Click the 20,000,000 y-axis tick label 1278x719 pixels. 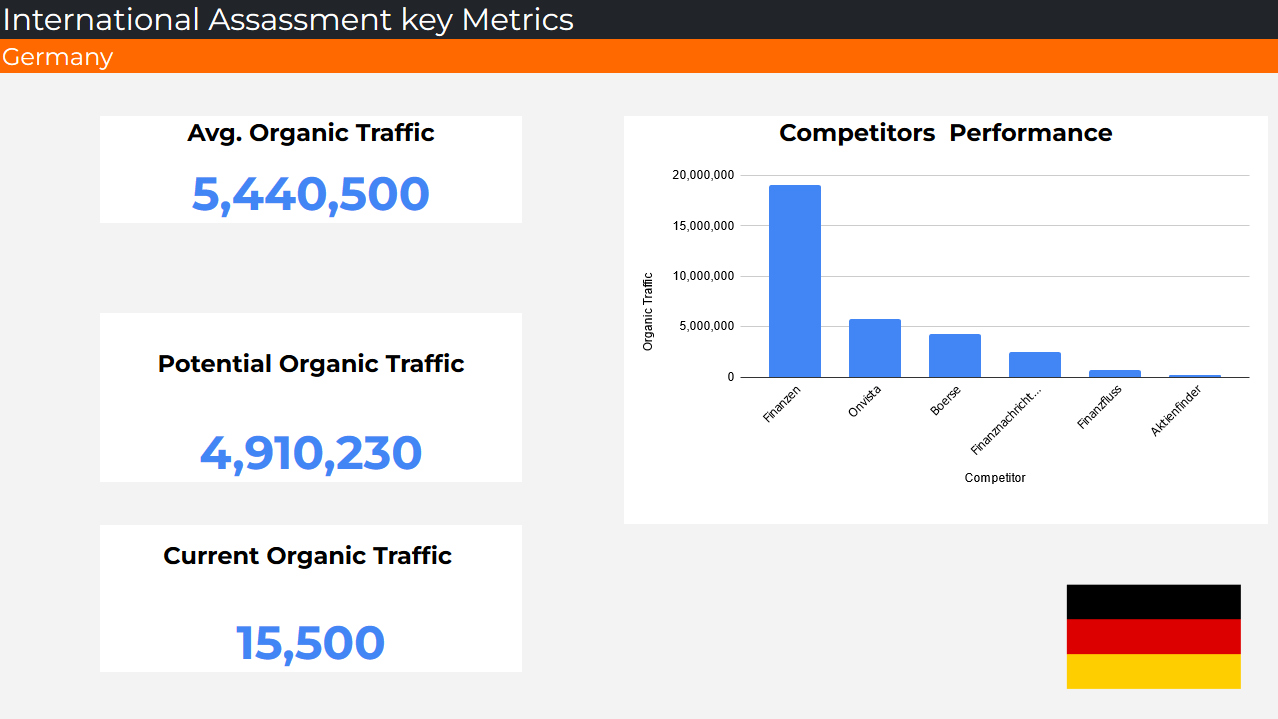coord(703,175)
